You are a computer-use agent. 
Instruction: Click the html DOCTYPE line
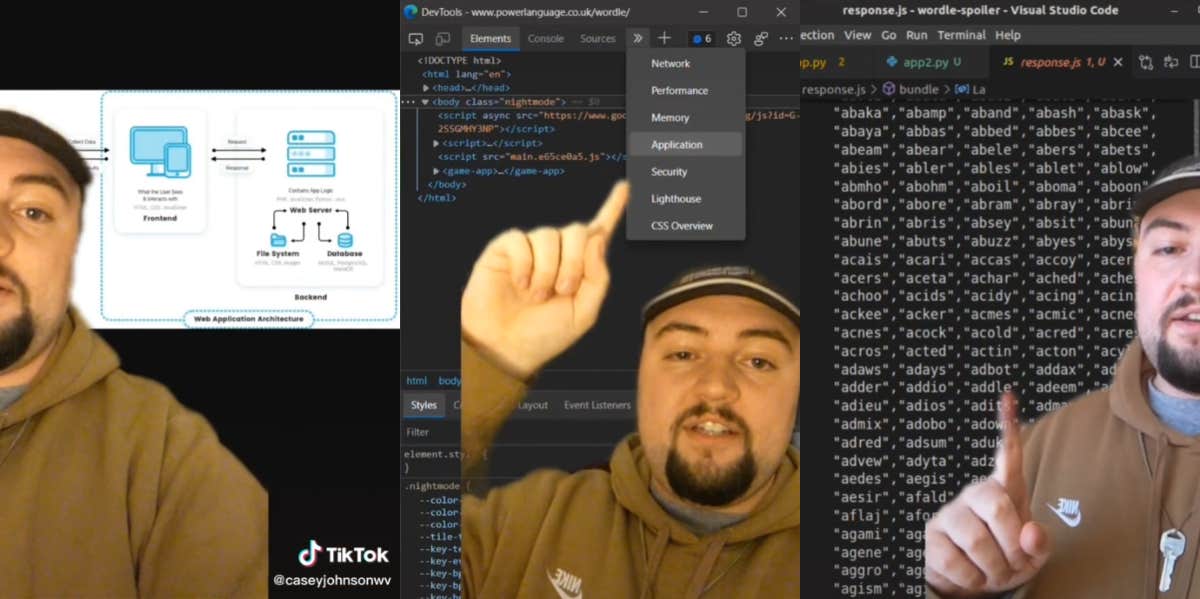(x=459, y=61)
